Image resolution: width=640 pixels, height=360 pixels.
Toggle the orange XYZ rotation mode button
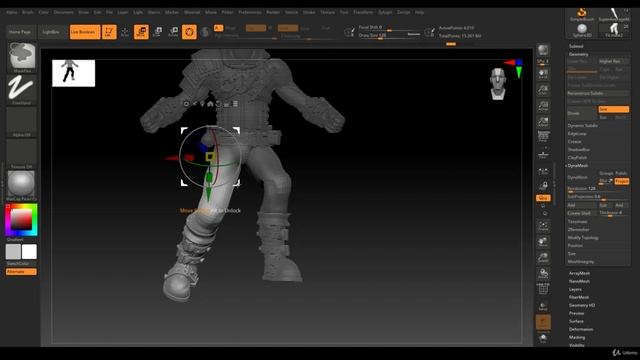click(543, 198)
